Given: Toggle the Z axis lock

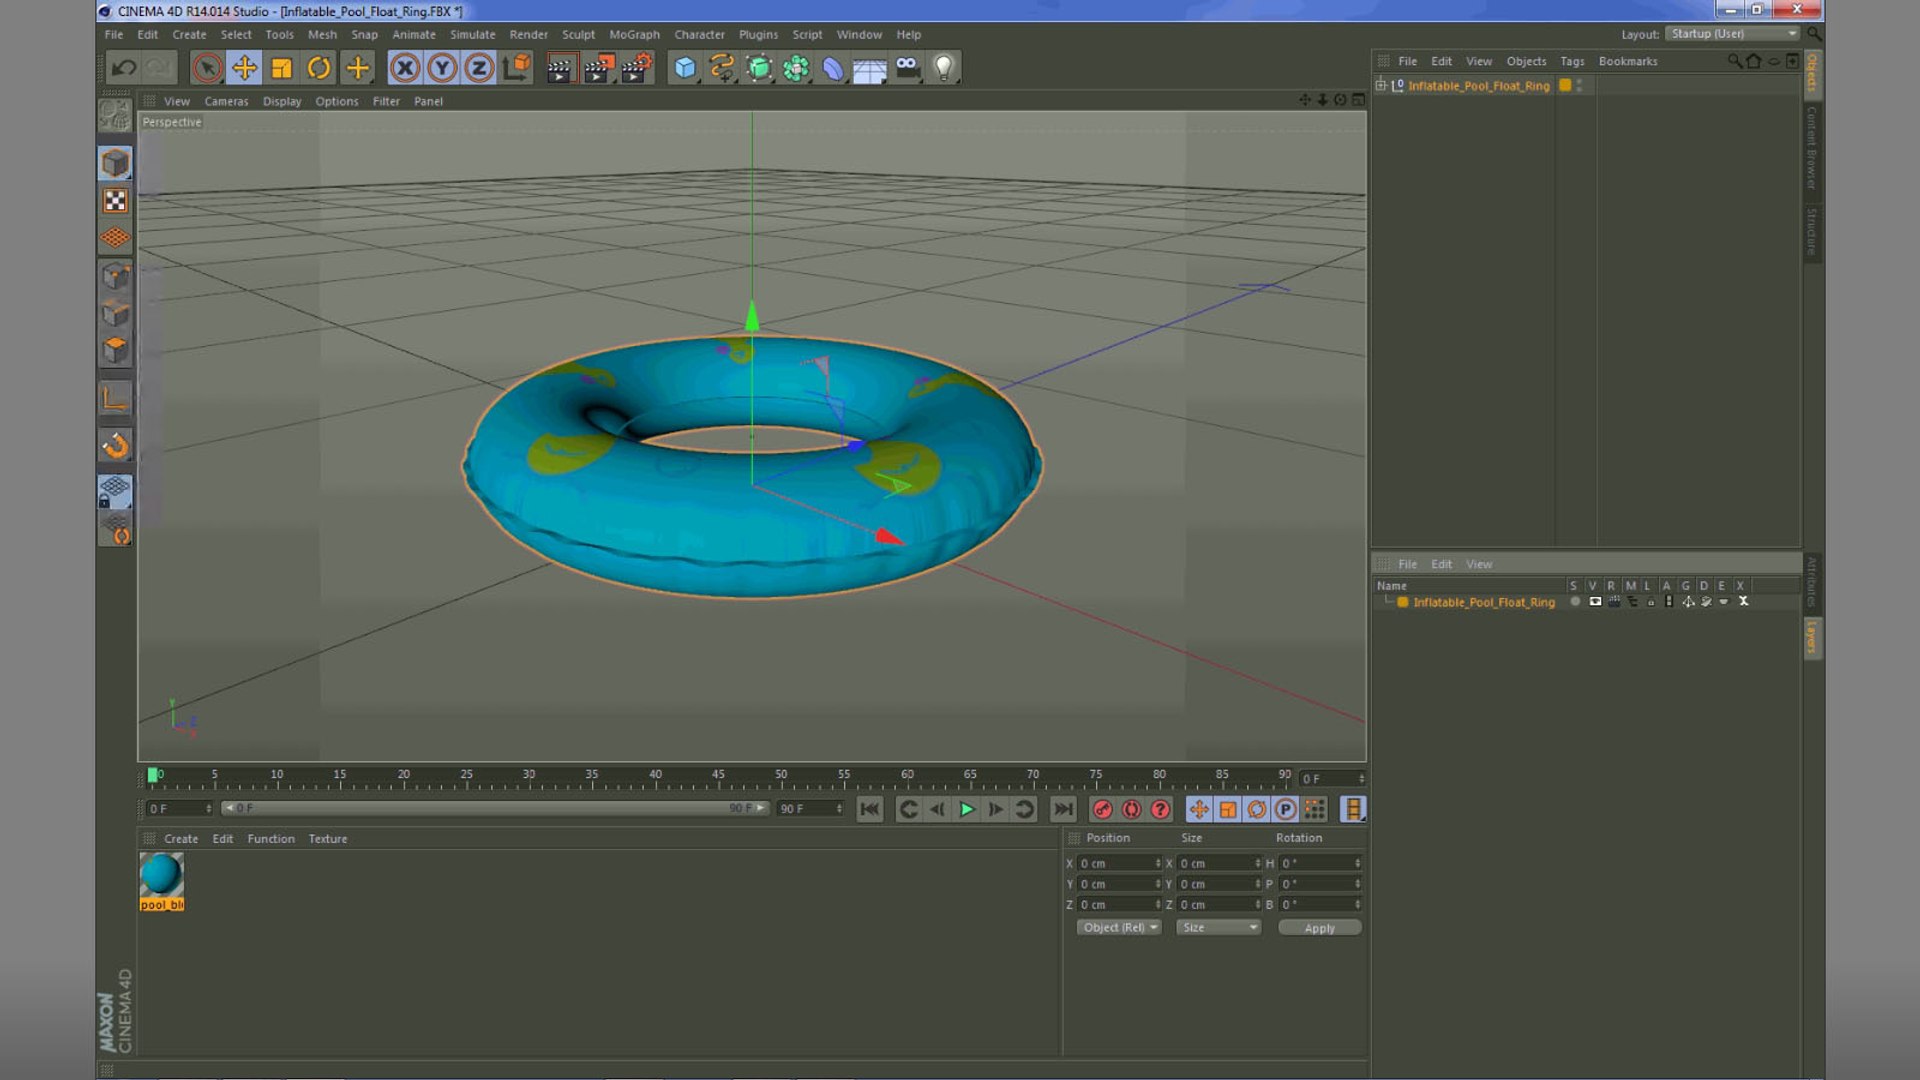Looking at the screenshot, I should (479, 68).
